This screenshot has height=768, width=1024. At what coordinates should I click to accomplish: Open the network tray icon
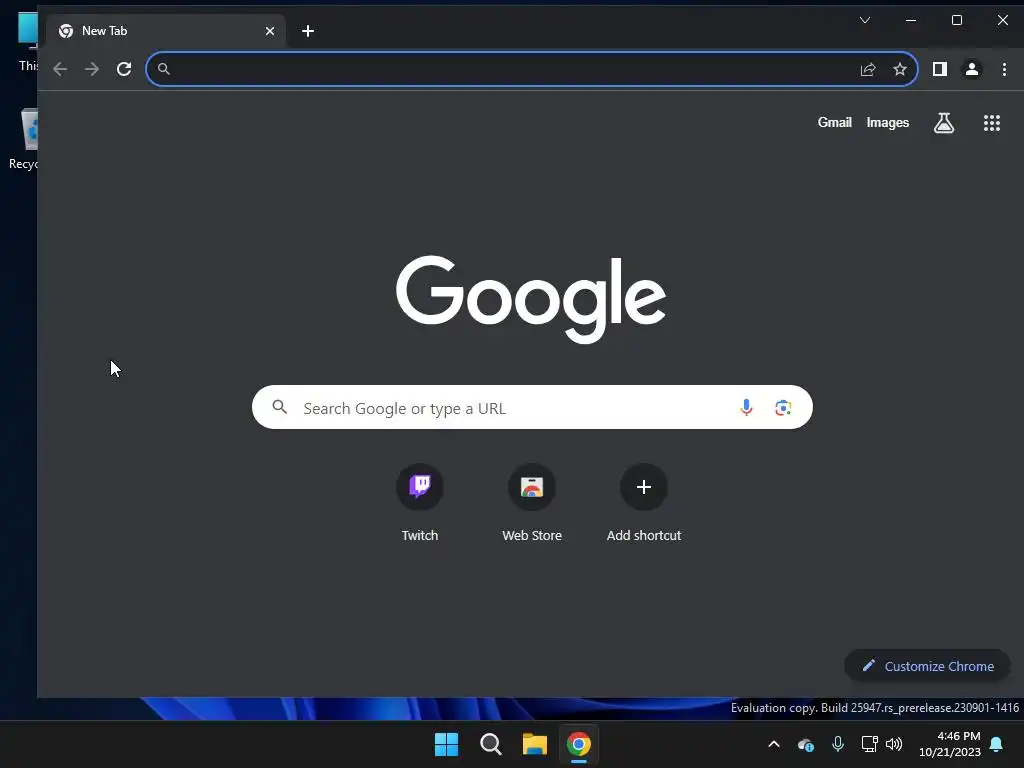[x=869, y=744]
